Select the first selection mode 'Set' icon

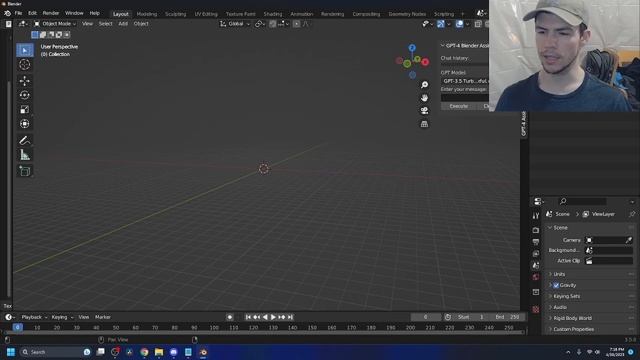[35, 35]
